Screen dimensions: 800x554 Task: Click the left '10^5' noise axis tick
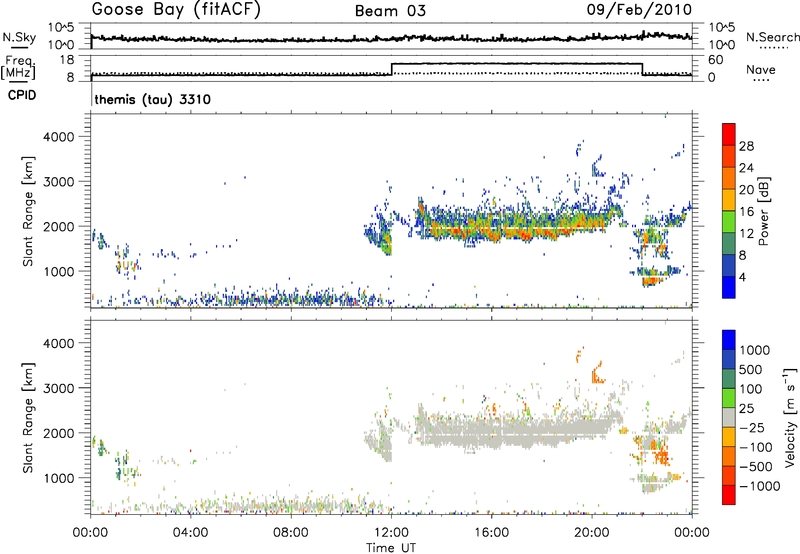(x=61, y=28)
